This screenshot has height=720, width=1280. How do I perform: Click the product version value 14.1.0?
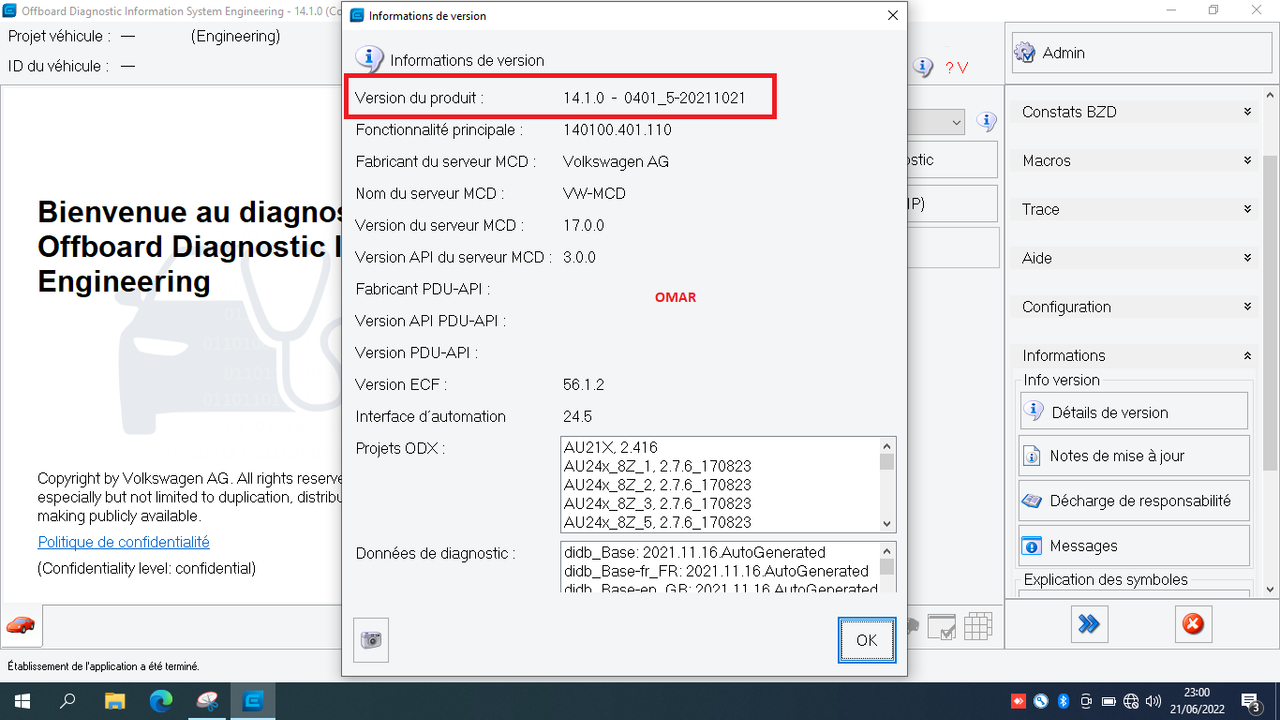(654, 98)
